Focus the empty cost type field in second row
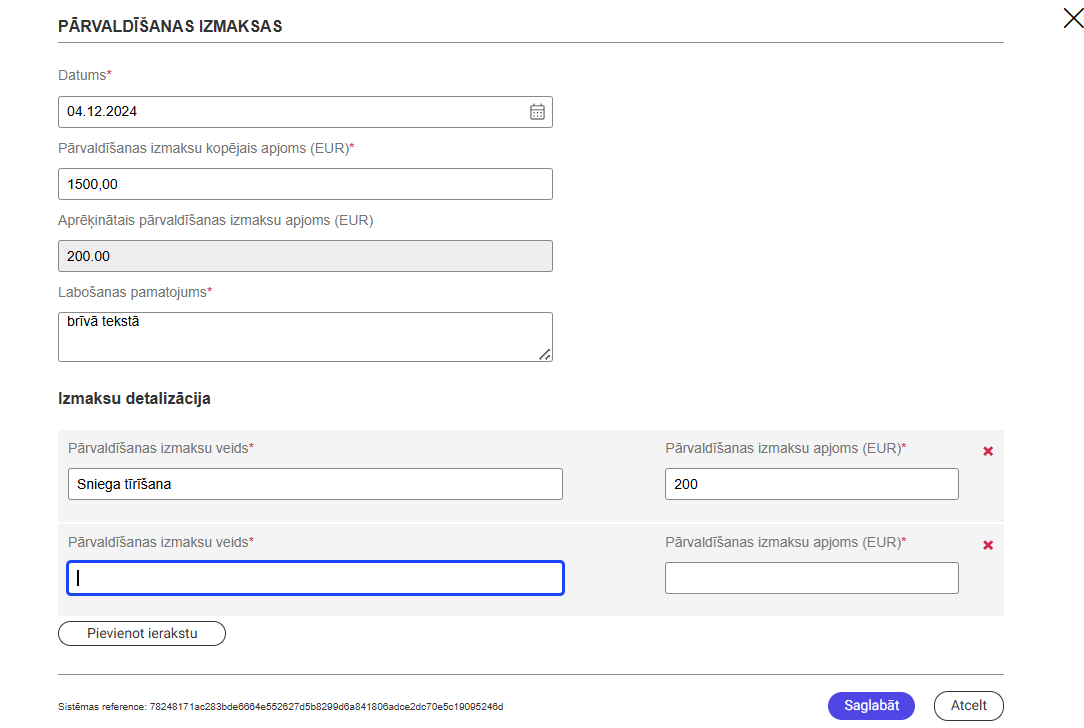 pyautogui.click(x=315, y=578)
